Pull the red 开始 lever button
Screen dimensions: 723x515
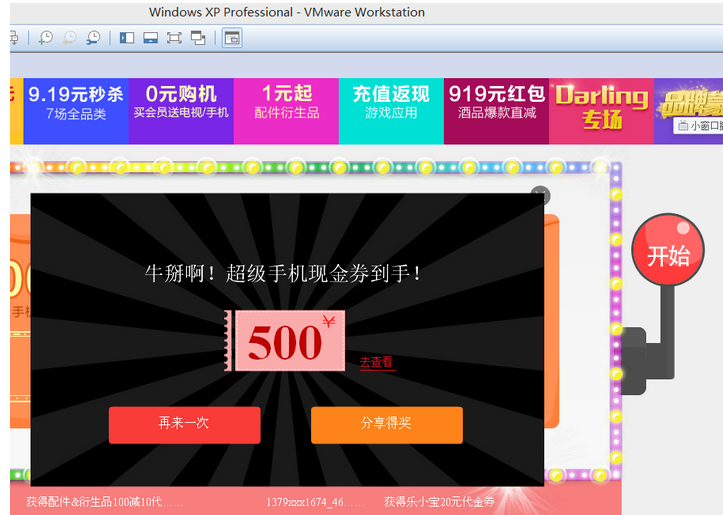[x=668, y=249]
